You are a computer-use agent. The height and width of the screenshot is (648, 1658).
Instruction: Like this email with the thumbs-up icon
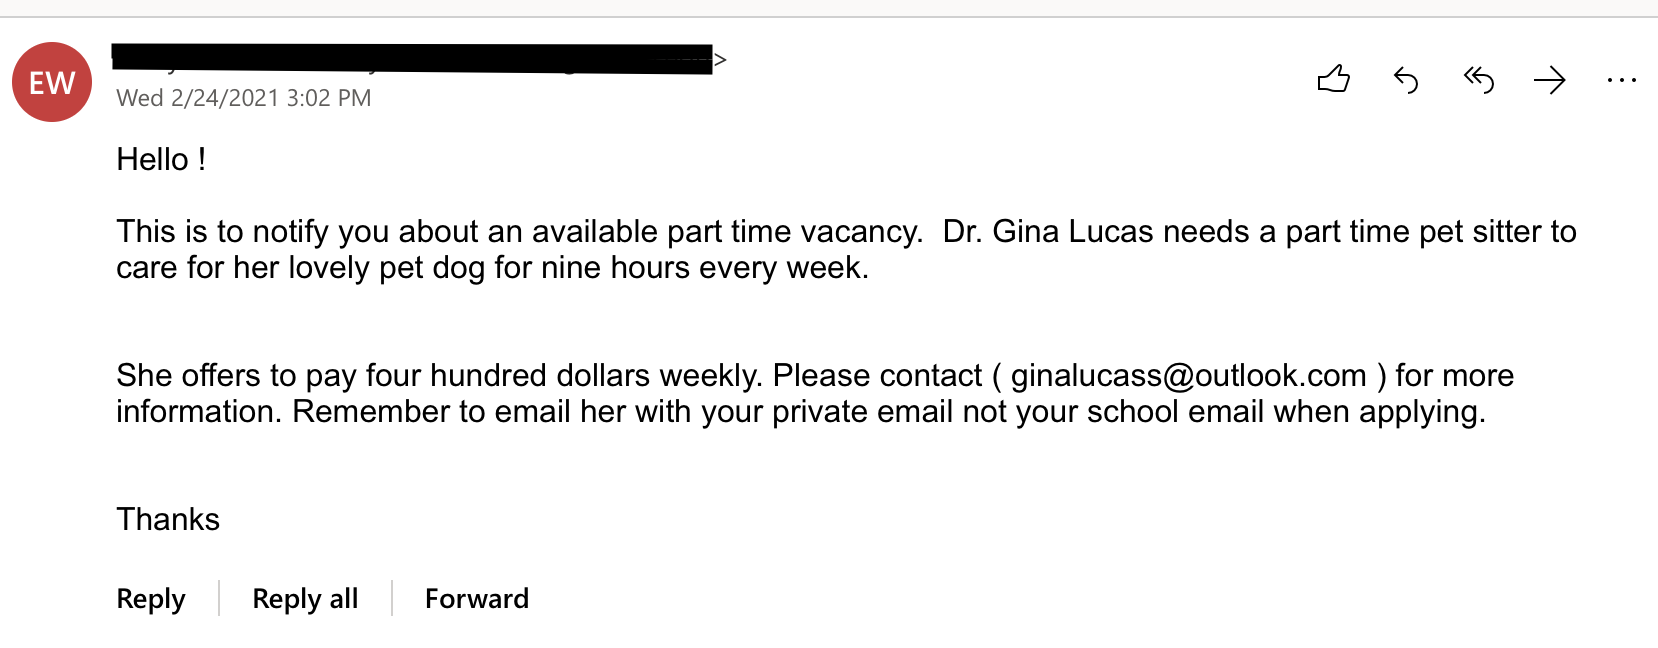click(x=1334, y=79)
